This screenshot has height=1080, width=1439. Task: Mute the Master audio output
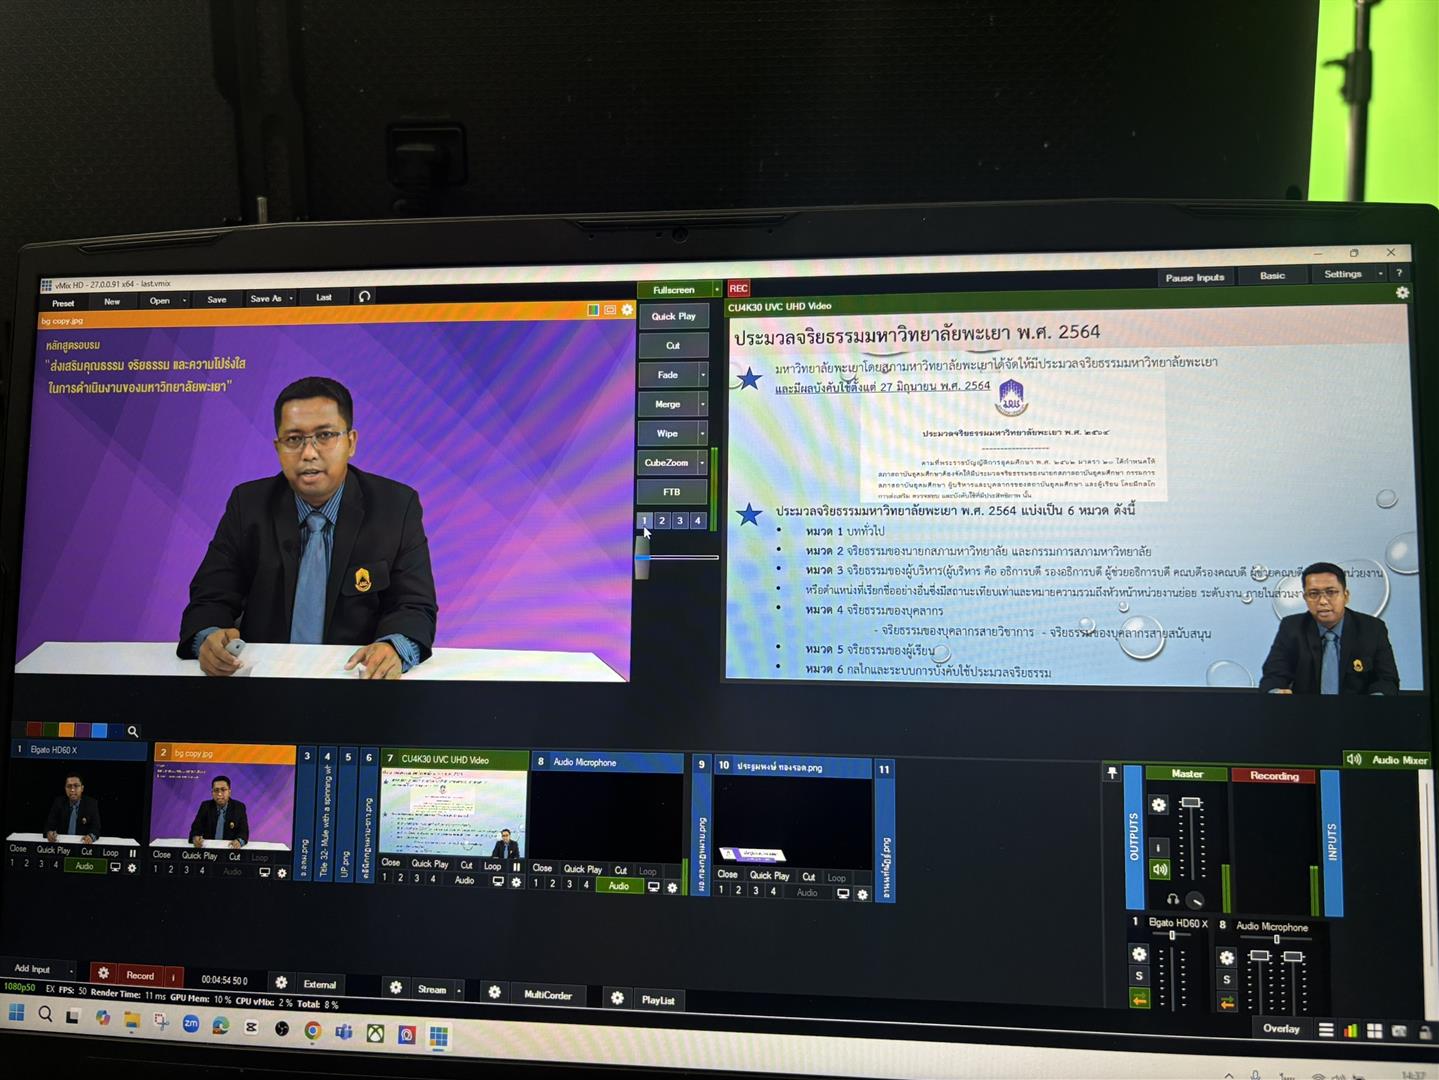1159,869
